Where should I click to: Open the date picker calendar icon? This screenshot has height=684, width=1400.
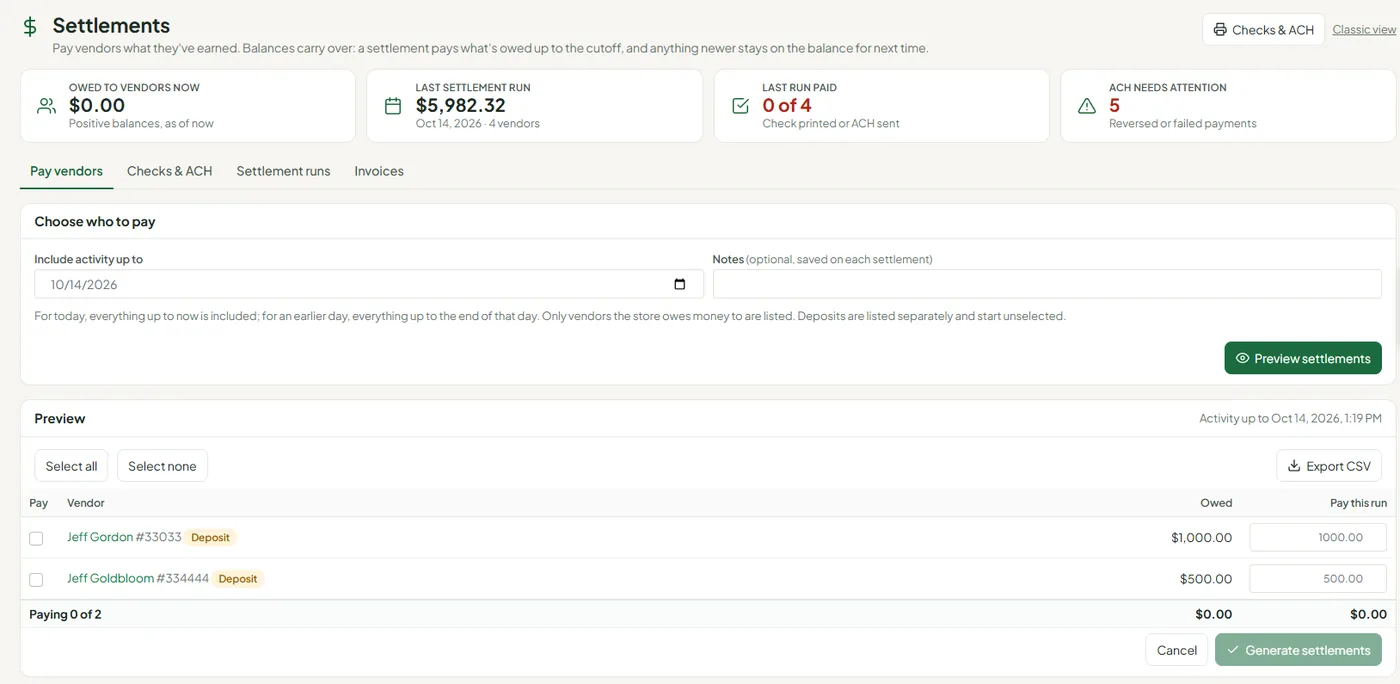pyautogui.click(x=680, y=284)
